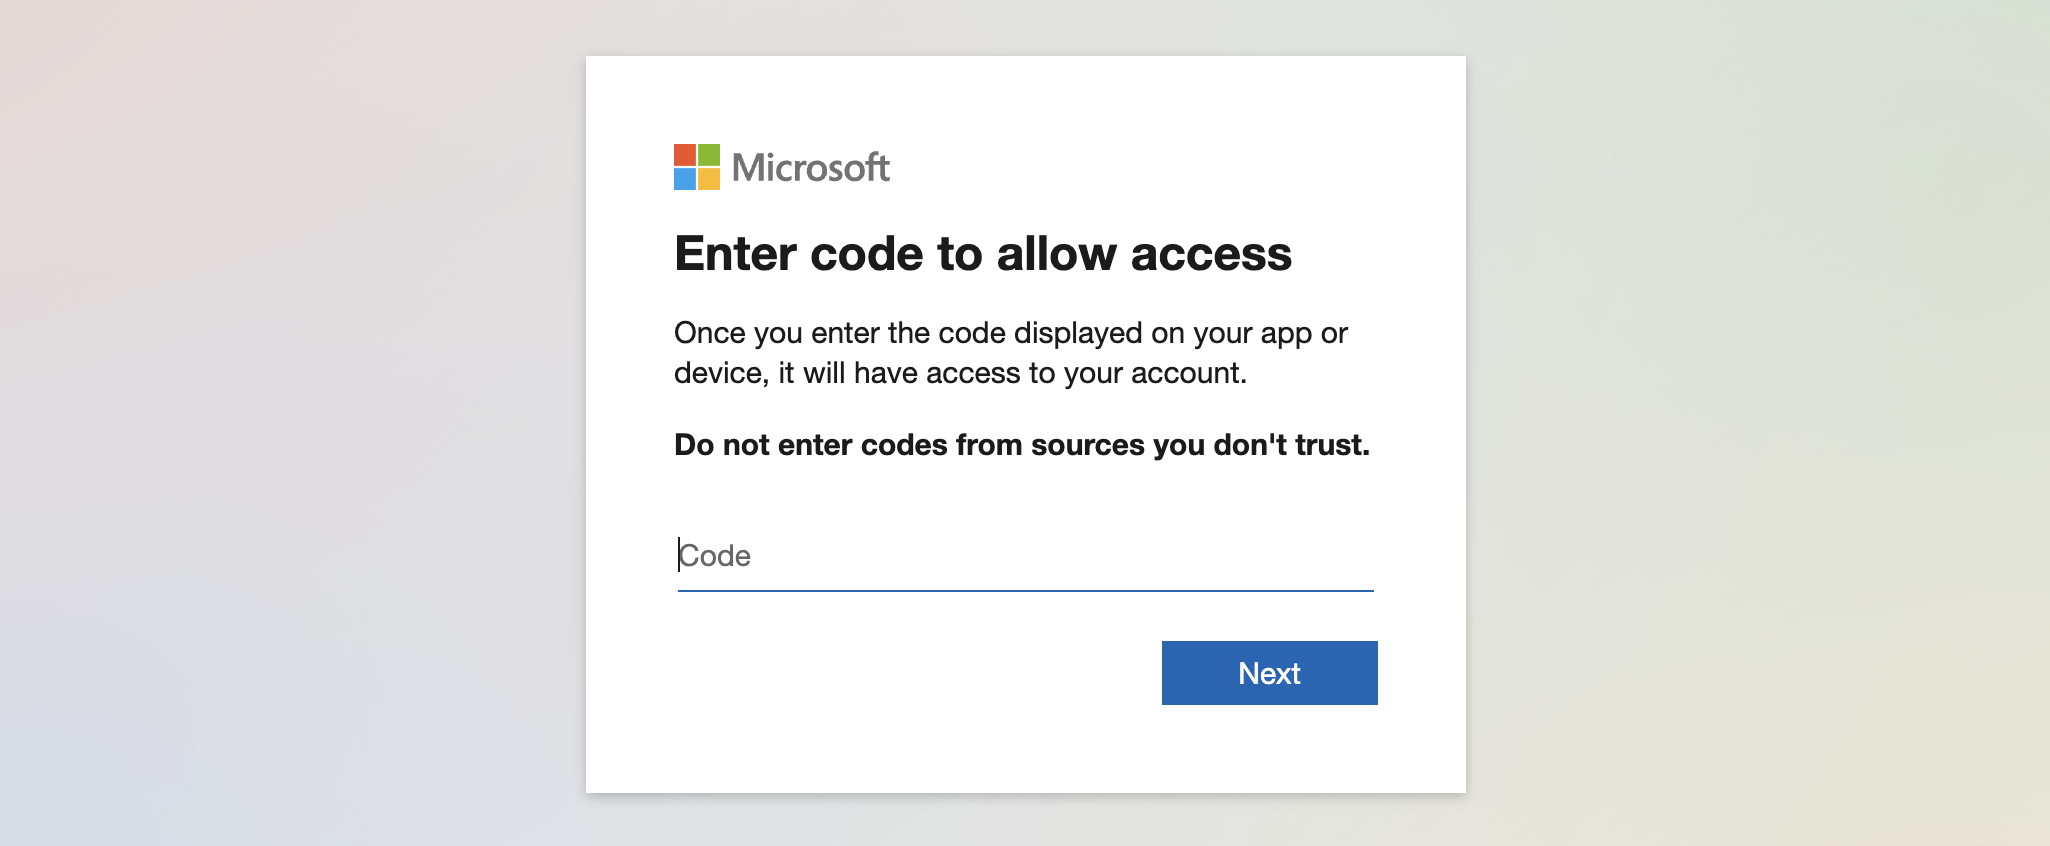Click the Code placeholder text
This screenshot has height=846, width=2050.
point(714,555)
